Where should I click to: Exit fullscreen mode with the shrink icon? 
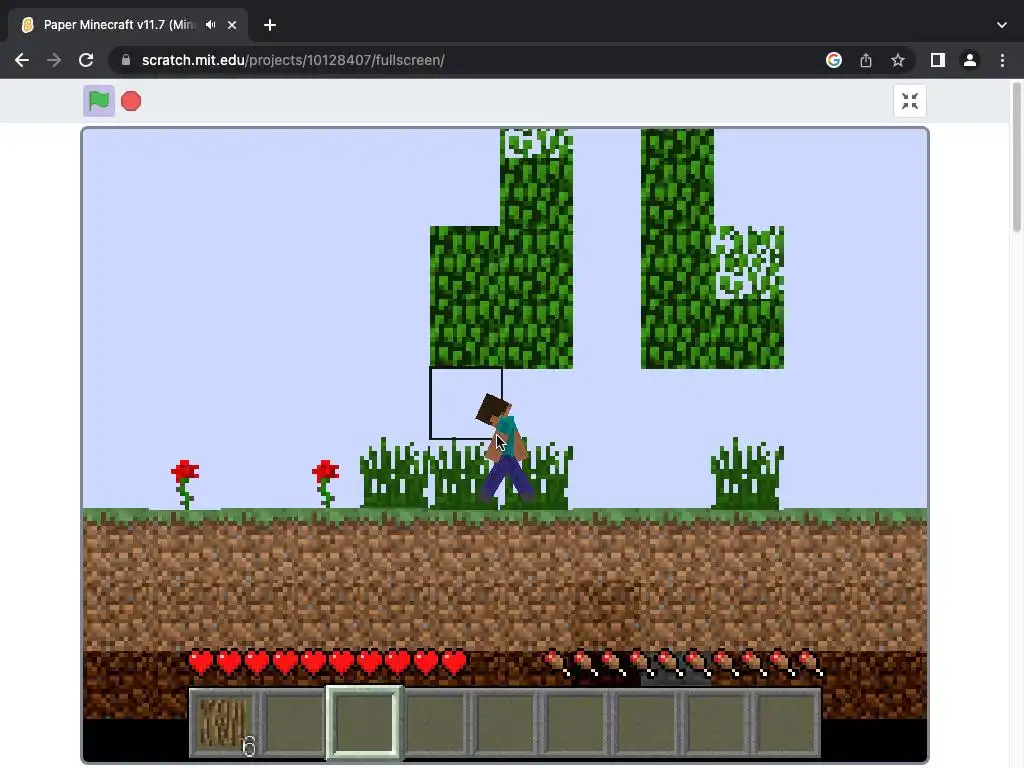pos(910,101)
